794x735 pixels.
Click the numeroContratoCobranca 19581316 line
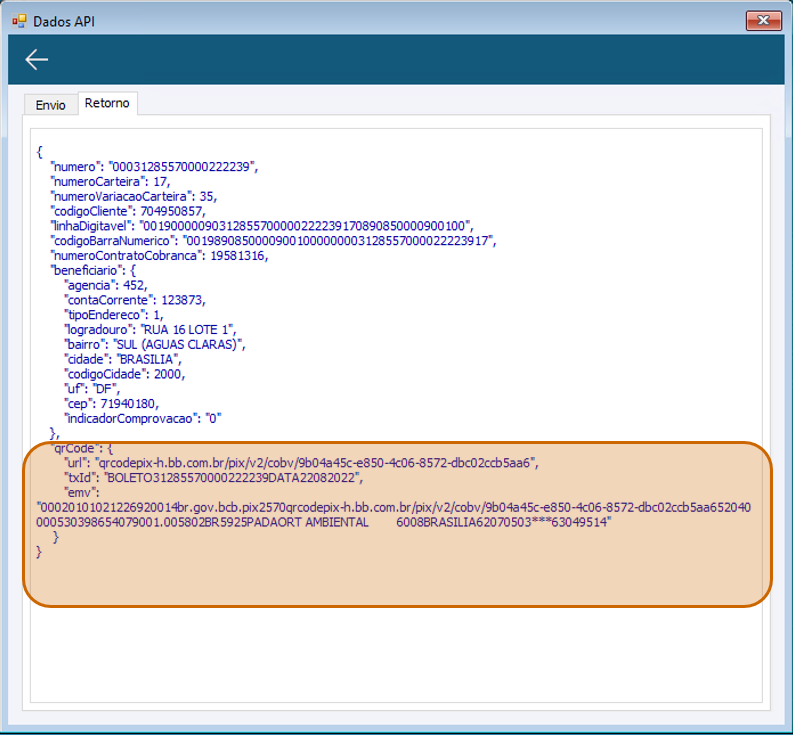click(x=158, y=255)
